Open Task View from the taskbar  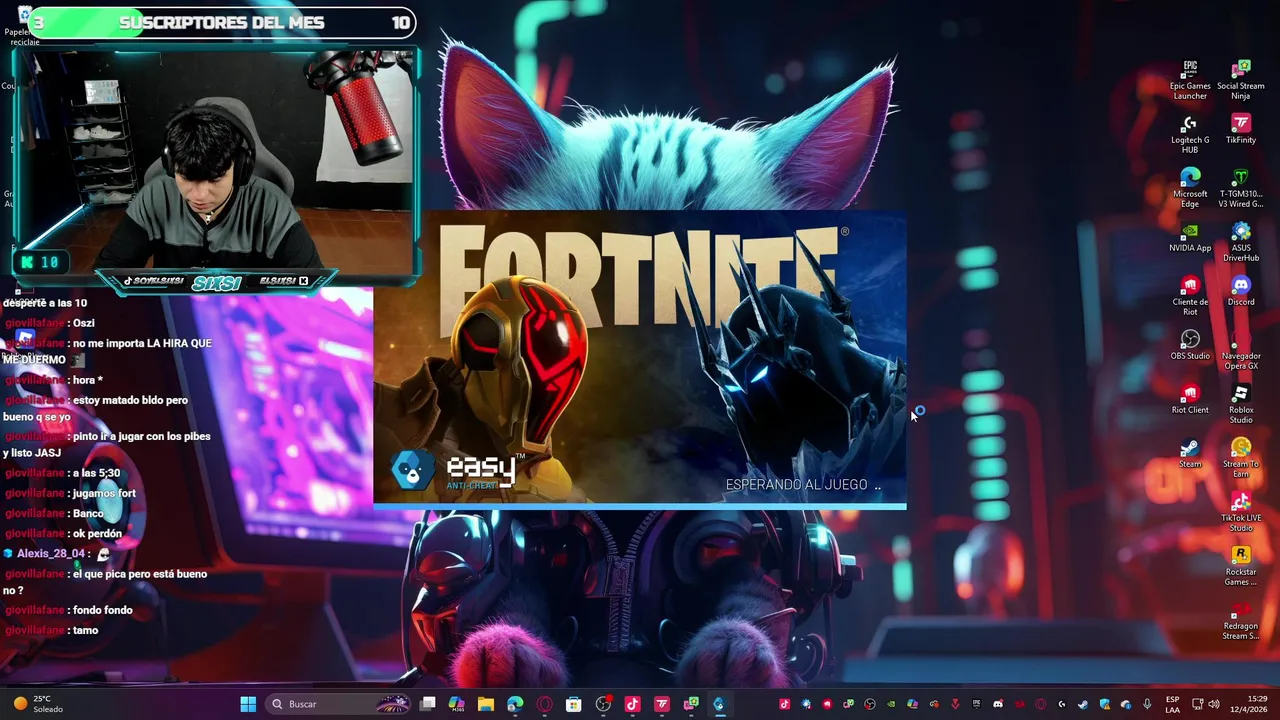tap(428, 704)
